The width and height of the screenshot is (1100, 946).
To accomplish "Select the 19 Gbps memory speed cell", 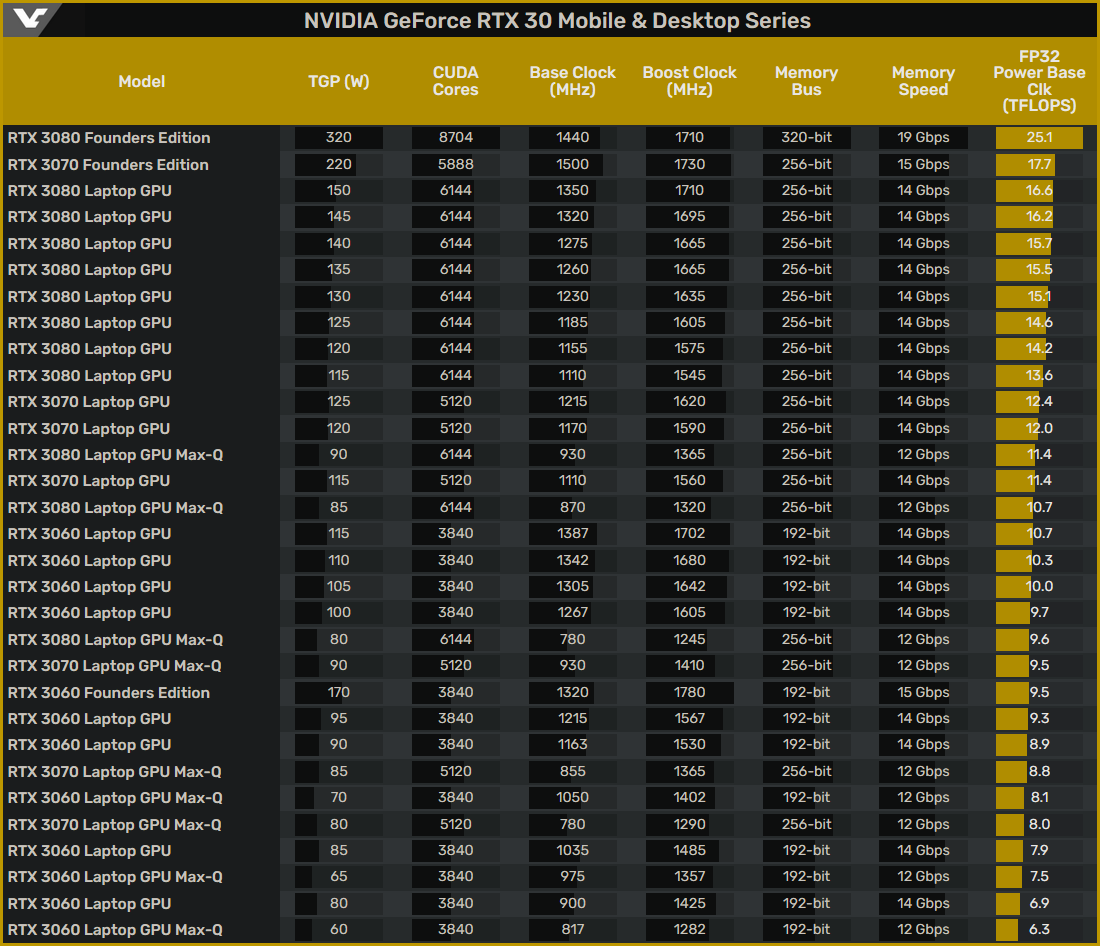I will (923, 138).
